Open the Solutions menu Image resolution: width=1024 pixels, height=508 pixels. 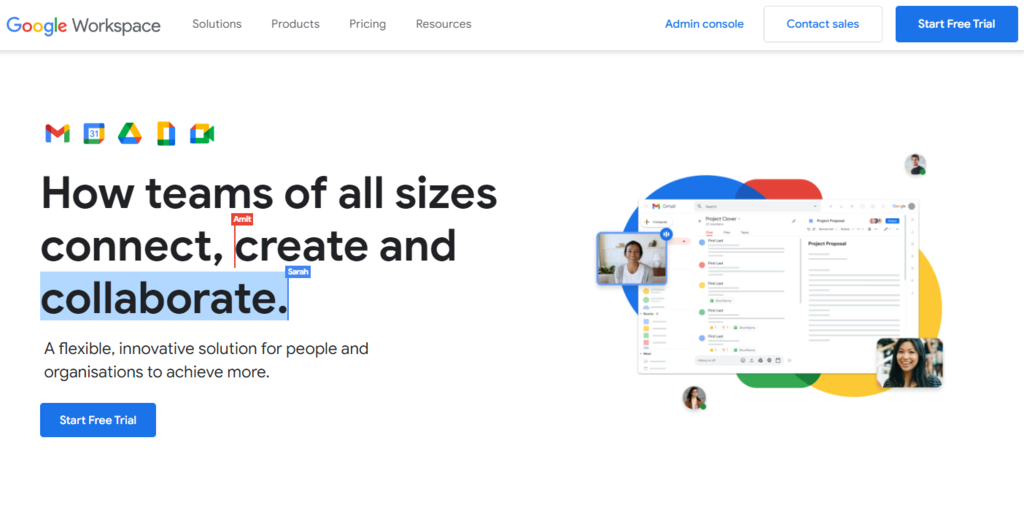click(x=217, y=24)
